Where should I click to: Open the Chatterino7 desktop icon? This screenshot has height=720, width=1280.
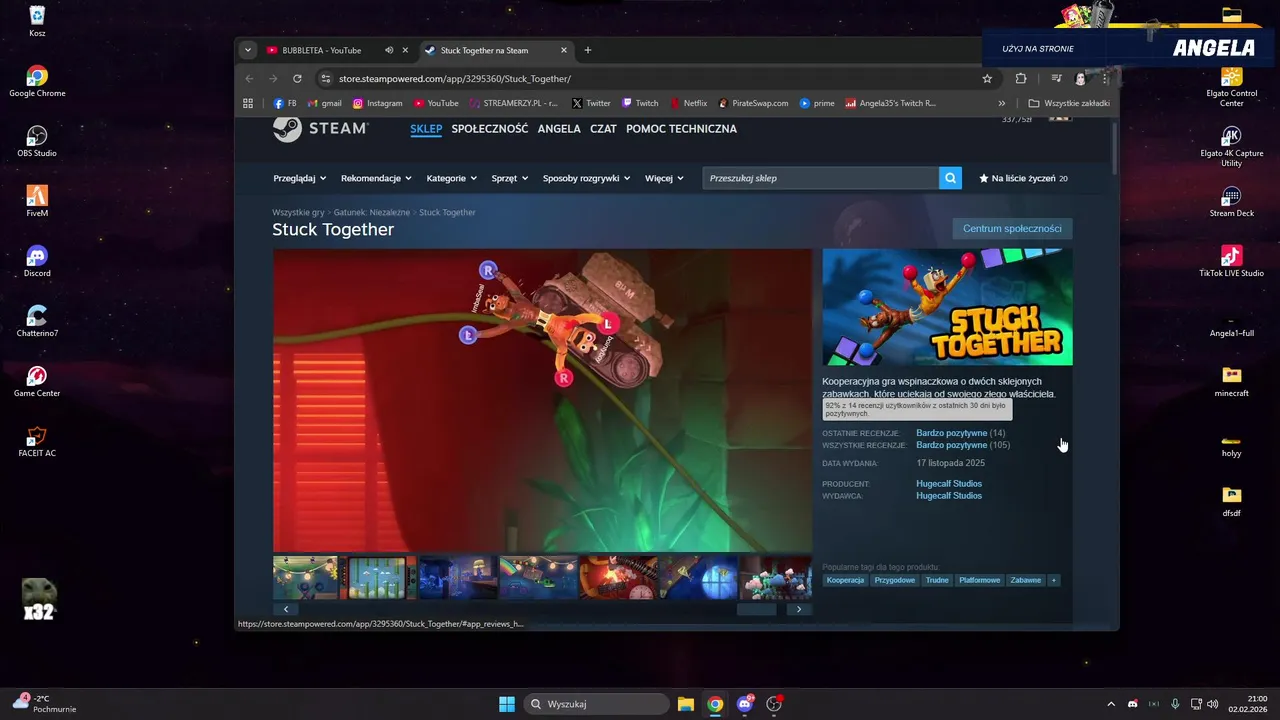[37, 321]
